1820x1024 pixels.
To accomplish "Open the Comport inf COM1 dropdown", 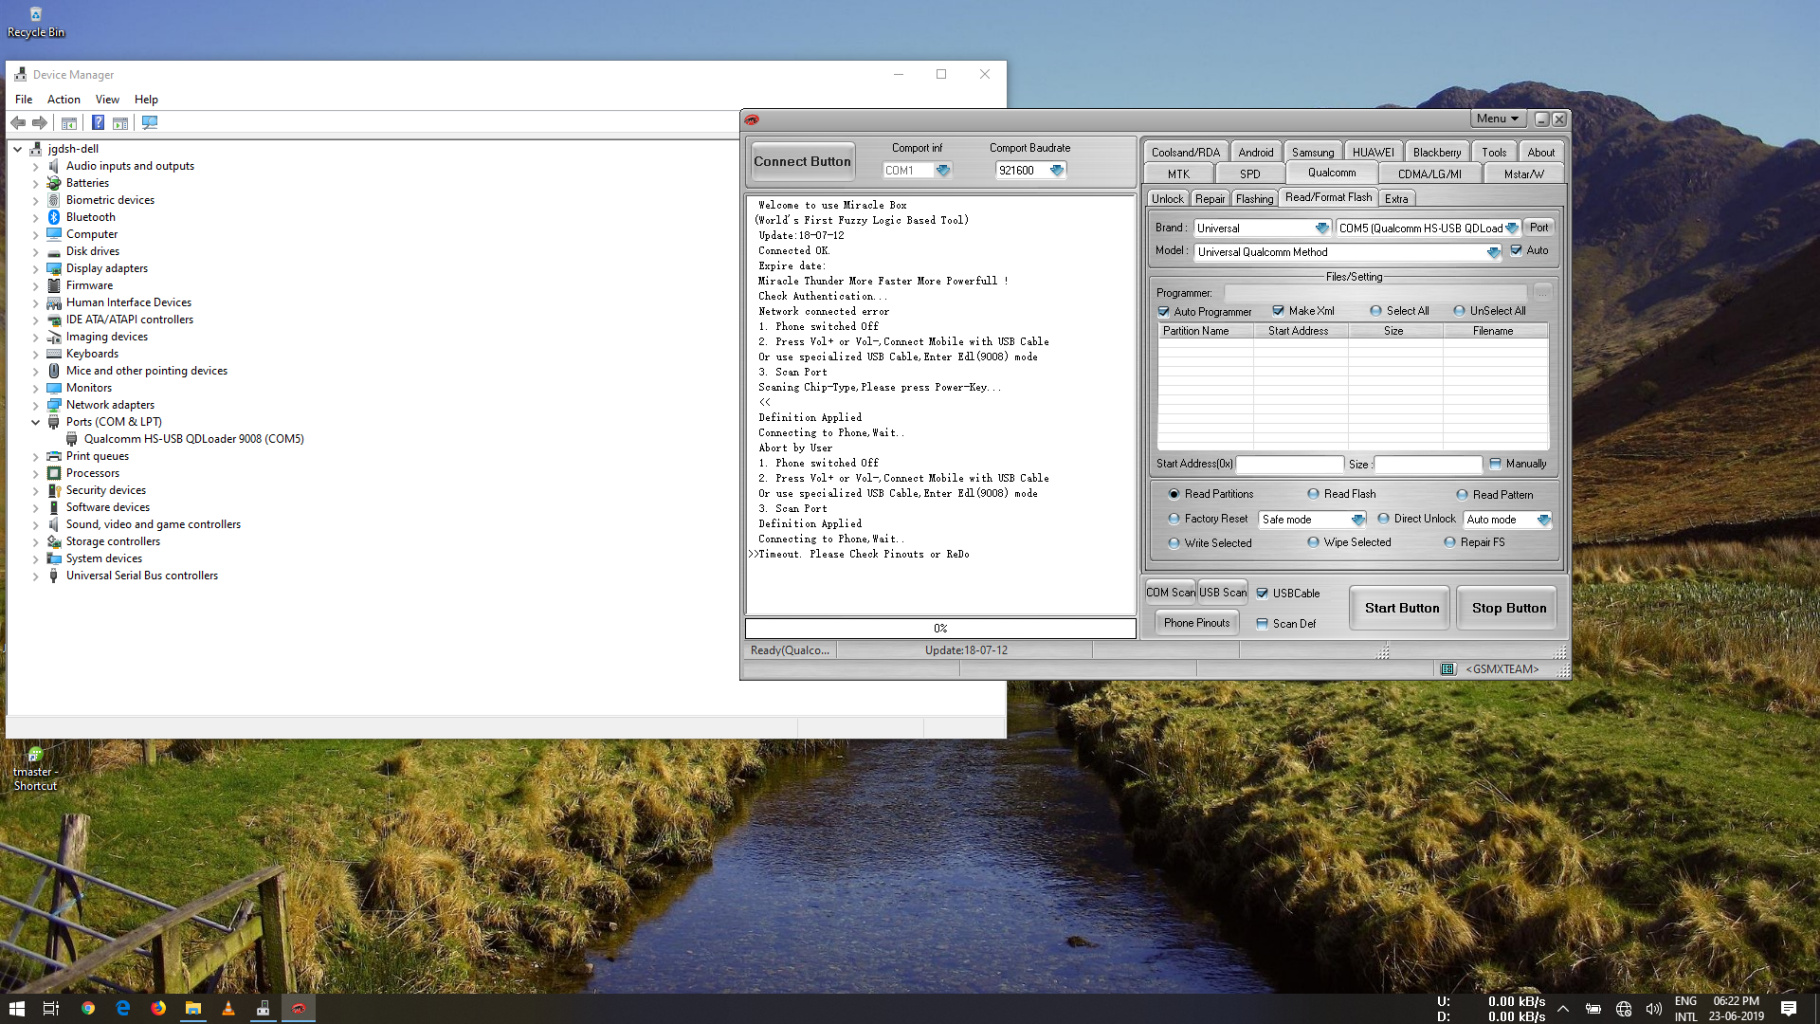I will pos(943,170).
